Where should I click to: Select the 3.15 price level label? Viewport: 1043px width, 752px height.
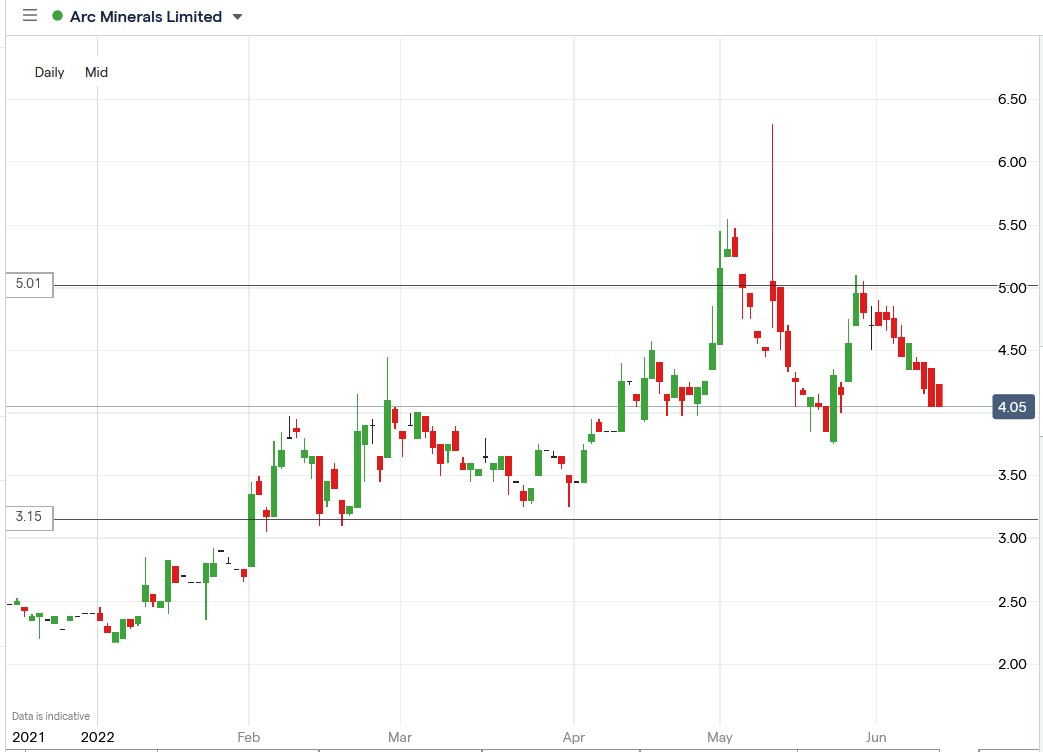[28, 517]
